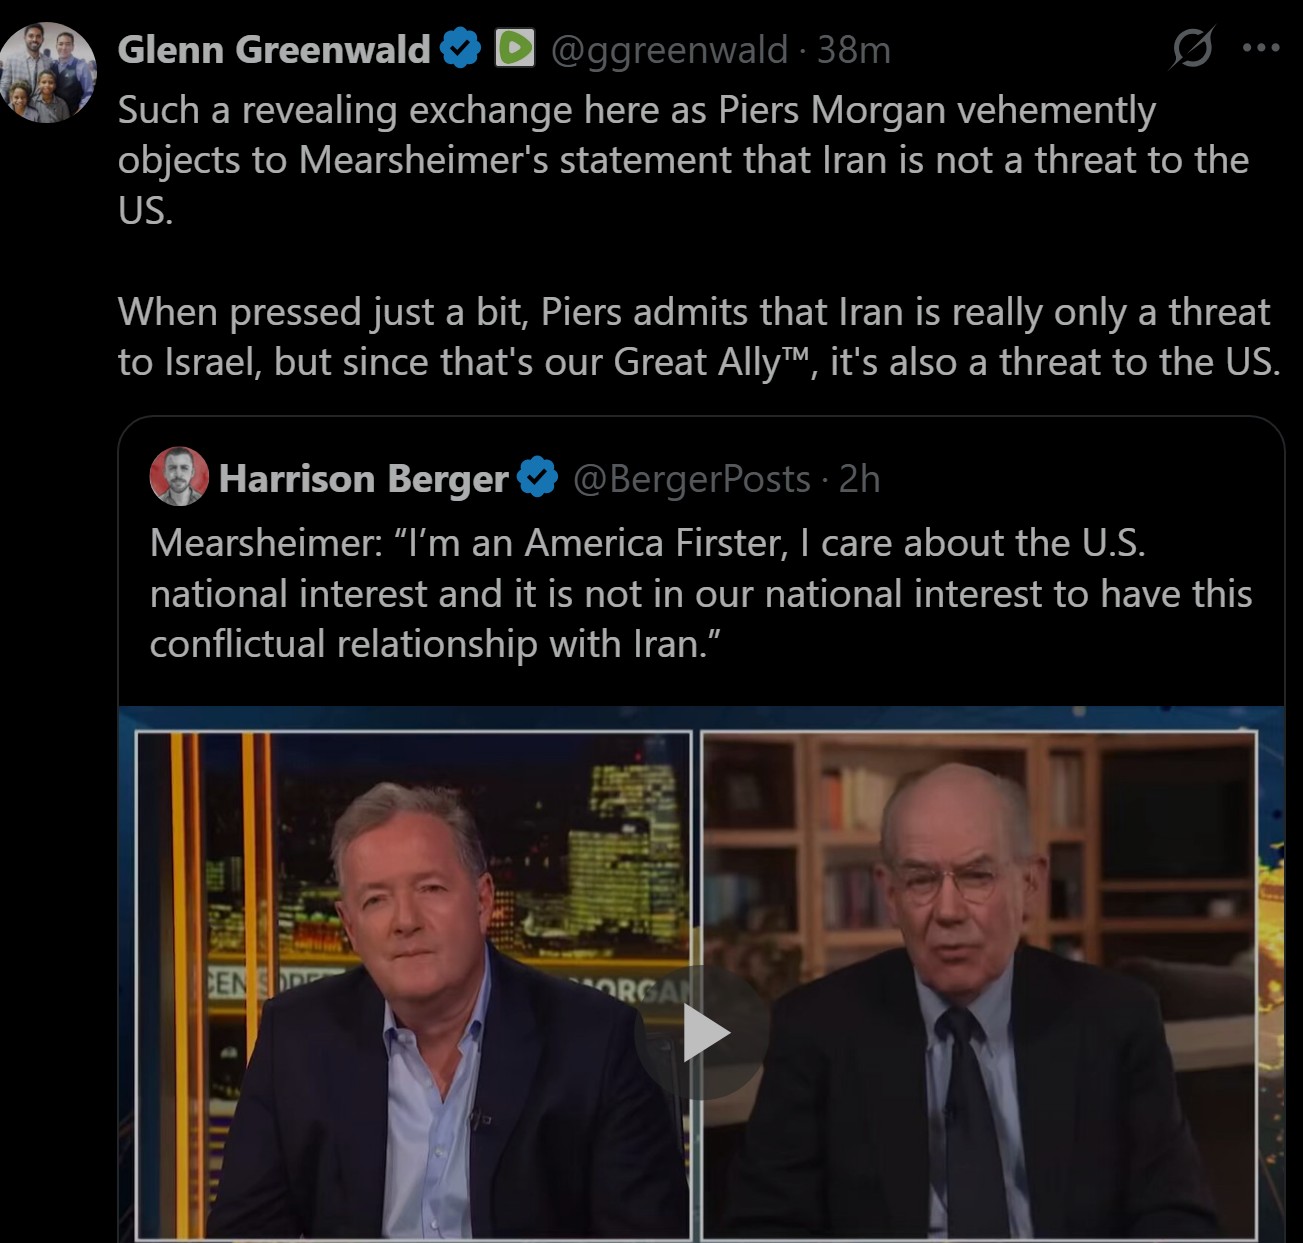
Task: Open the quoted tweet's 2h timestamp
Action: tap(859, 479)
